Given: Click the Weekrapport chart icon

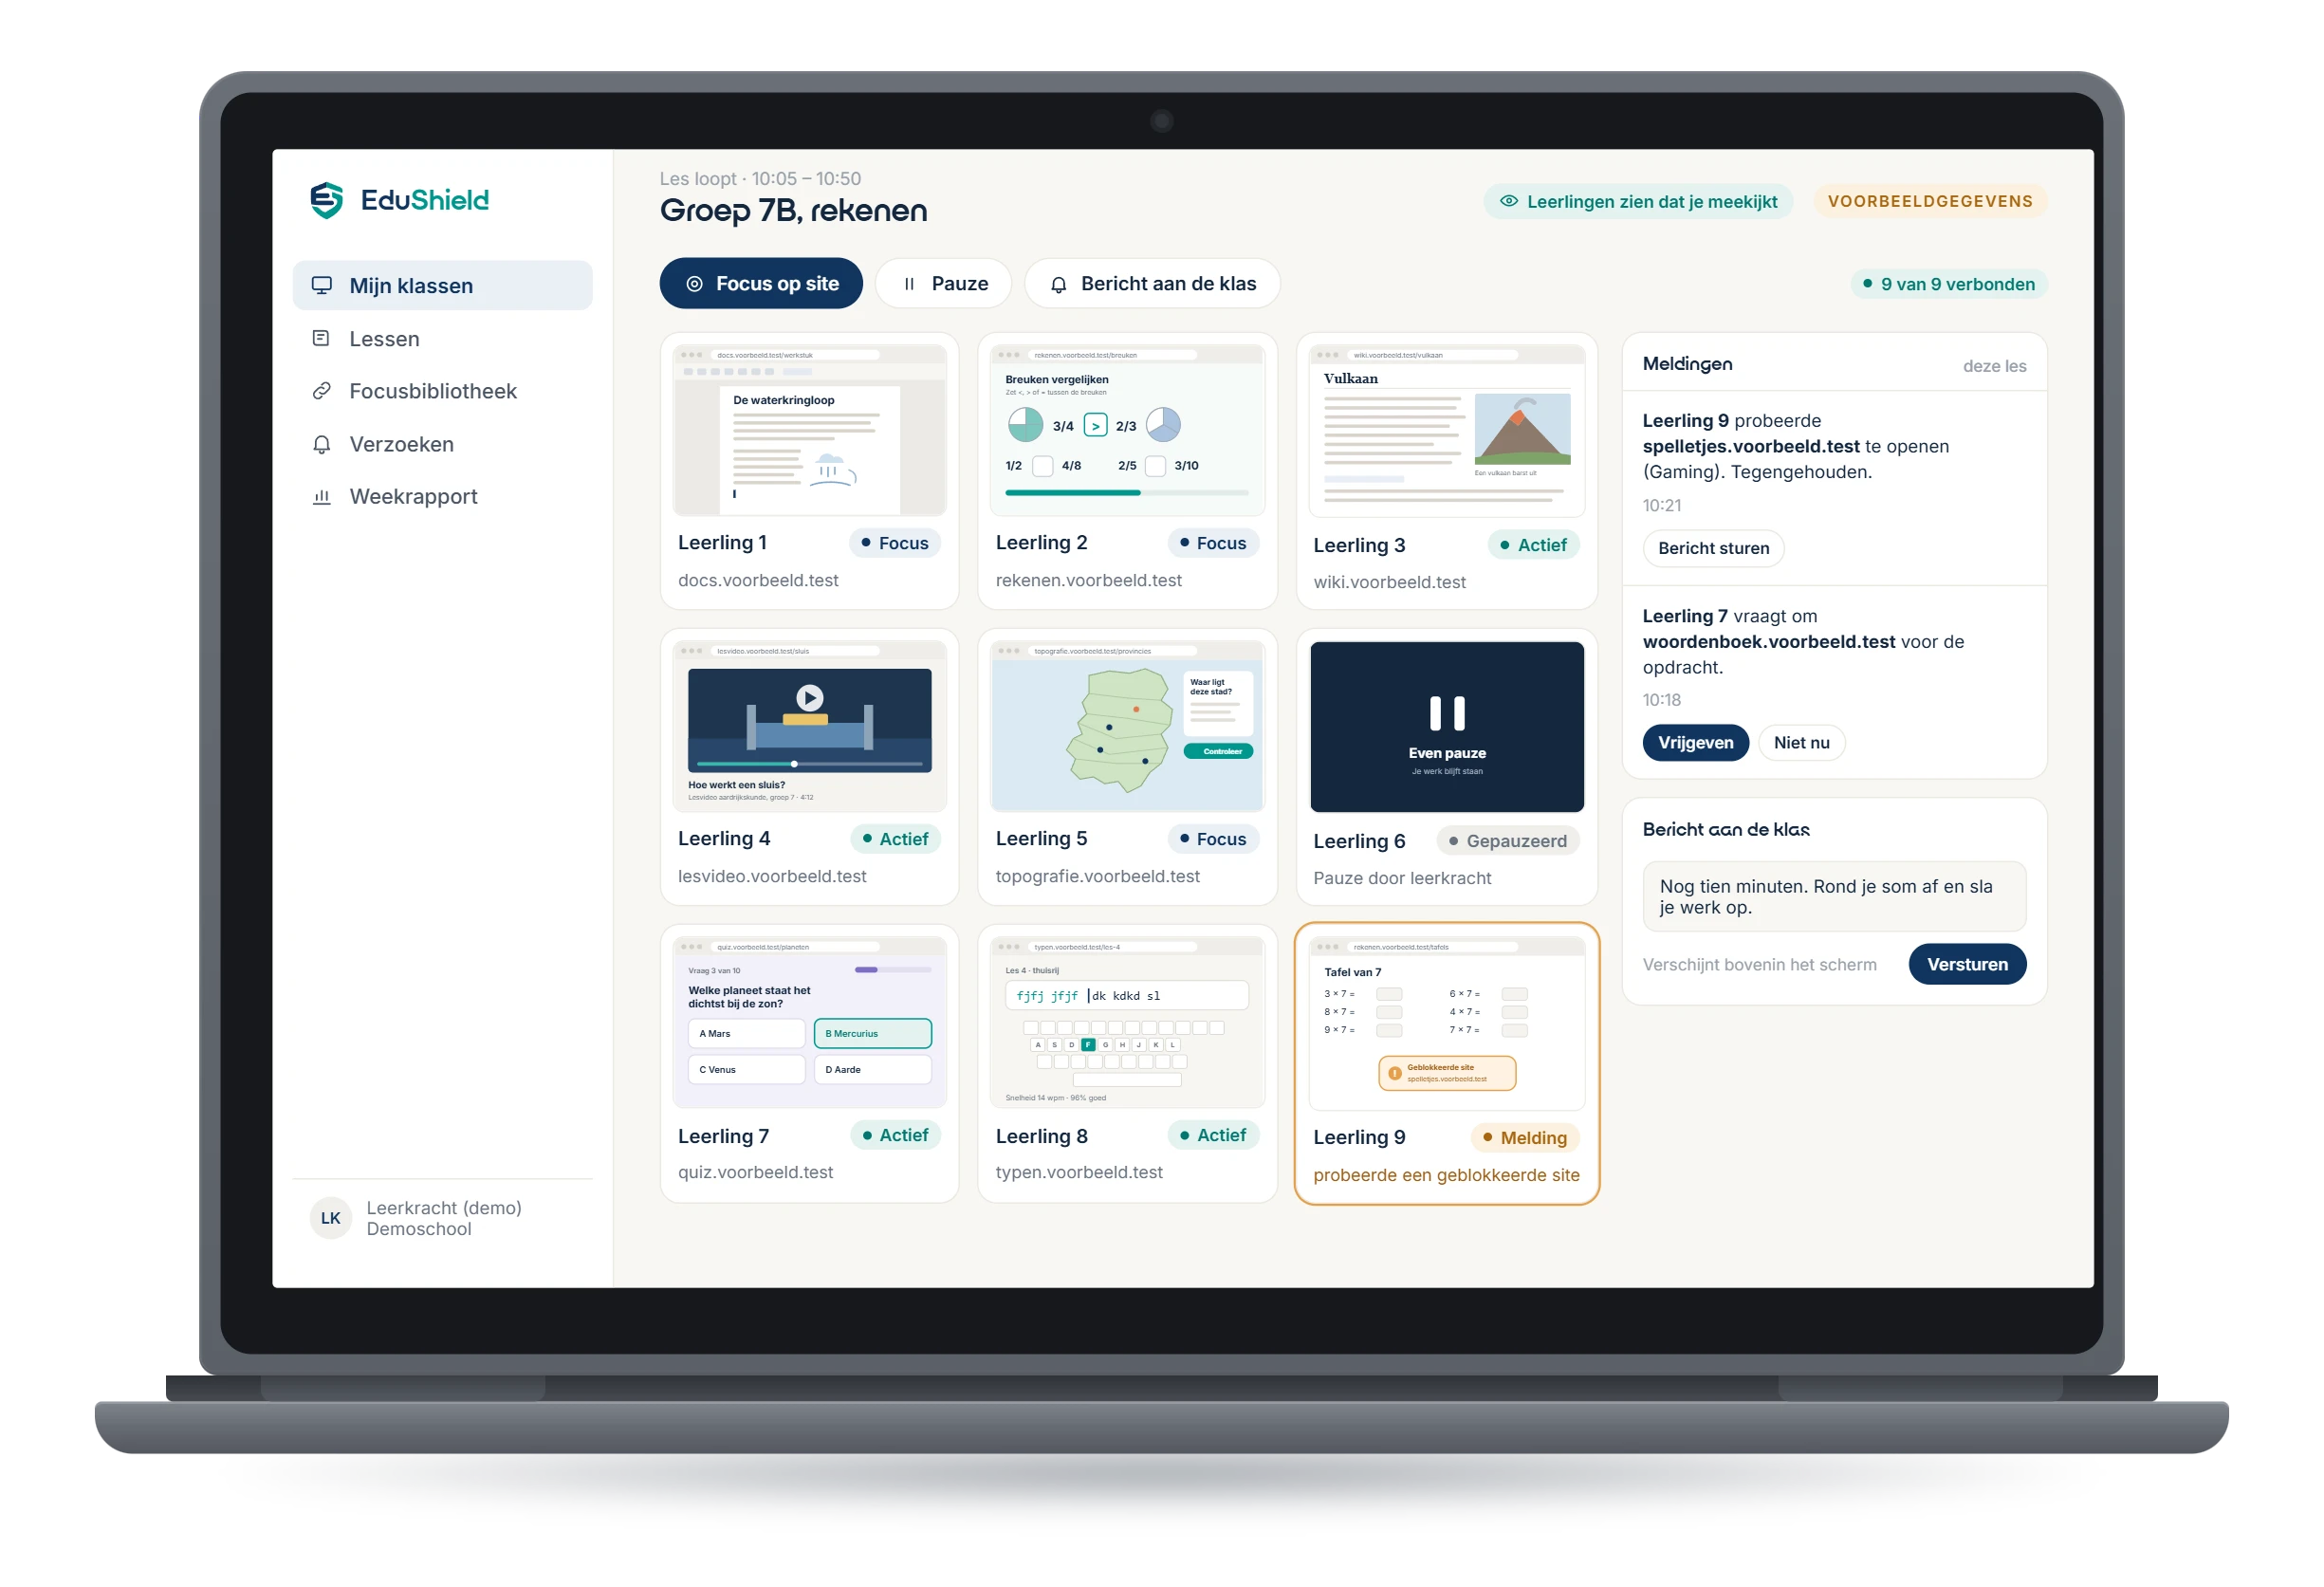Looking at the screenshot, I should [x=321, y=497].
